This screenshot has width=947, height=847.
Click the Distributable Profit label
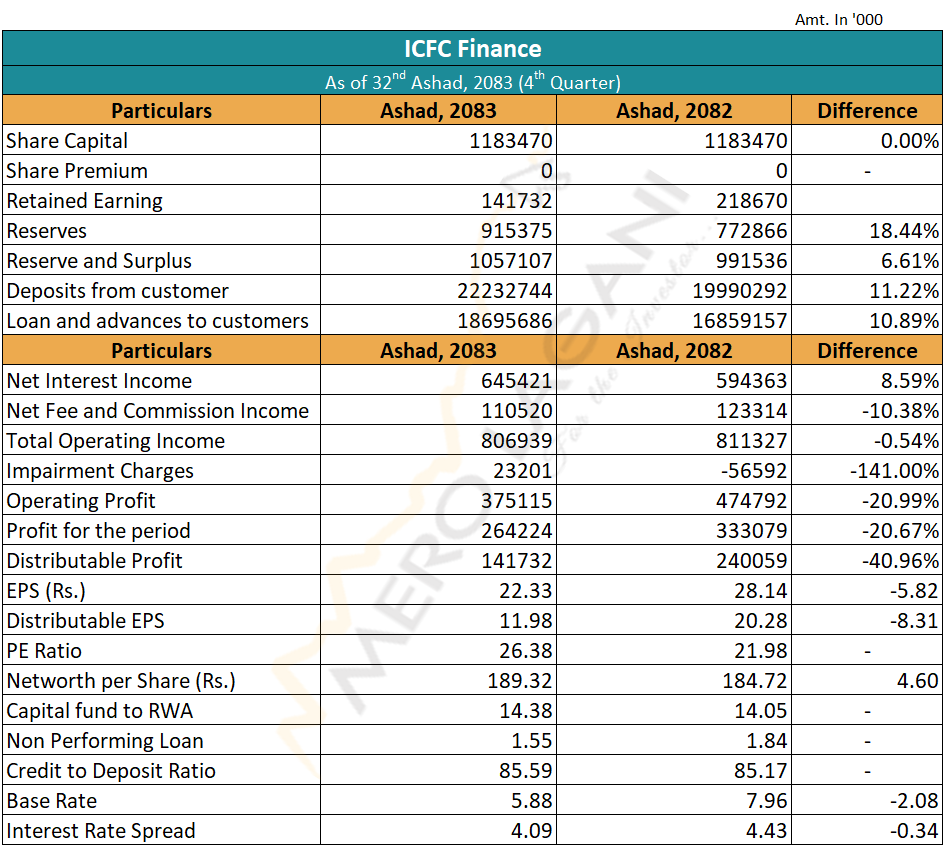pyautogui.click(x=94, y=561)
